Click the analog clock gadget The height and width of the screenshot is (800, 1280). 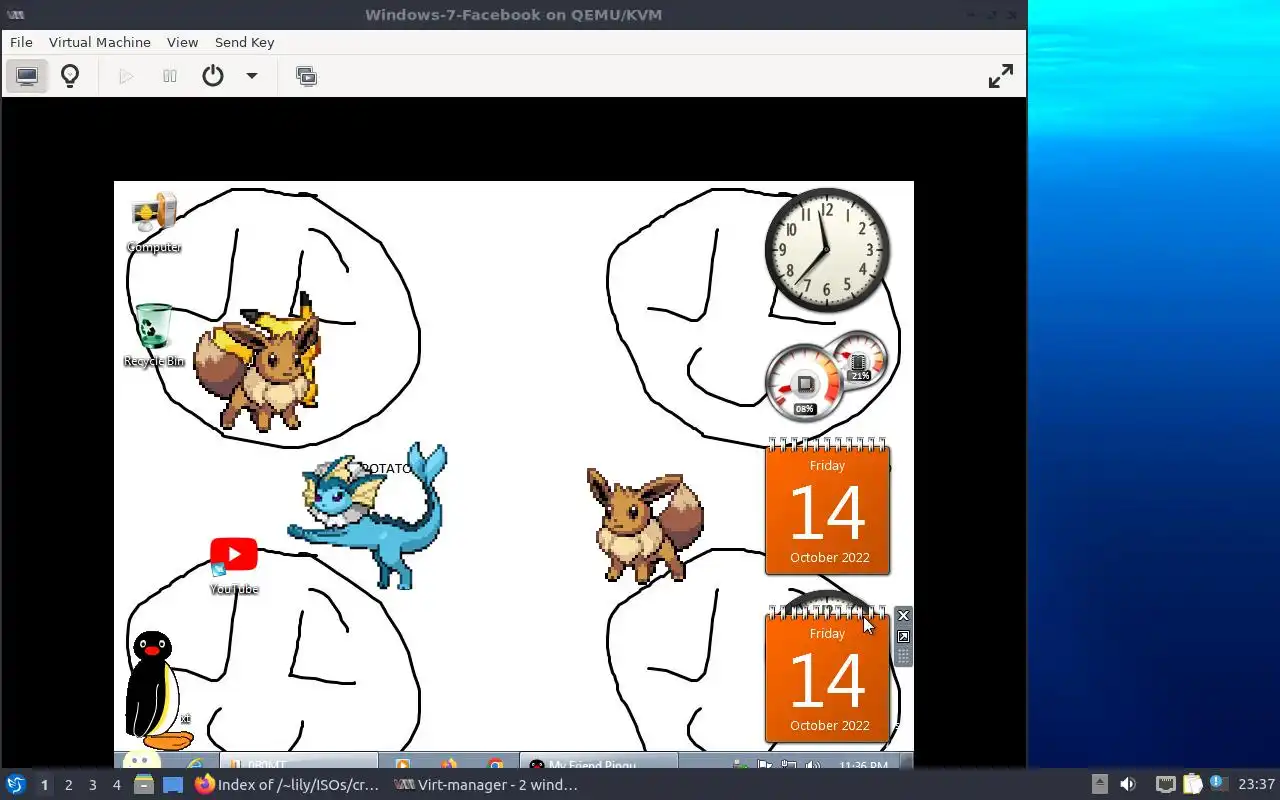827,250
